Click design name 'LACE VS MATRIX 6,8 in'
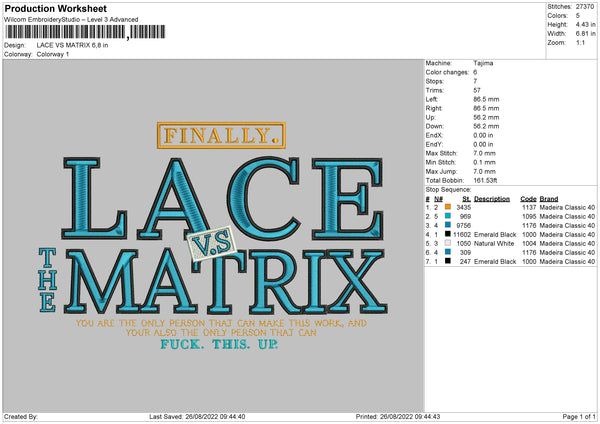600x424 pixels. (72, 45)
